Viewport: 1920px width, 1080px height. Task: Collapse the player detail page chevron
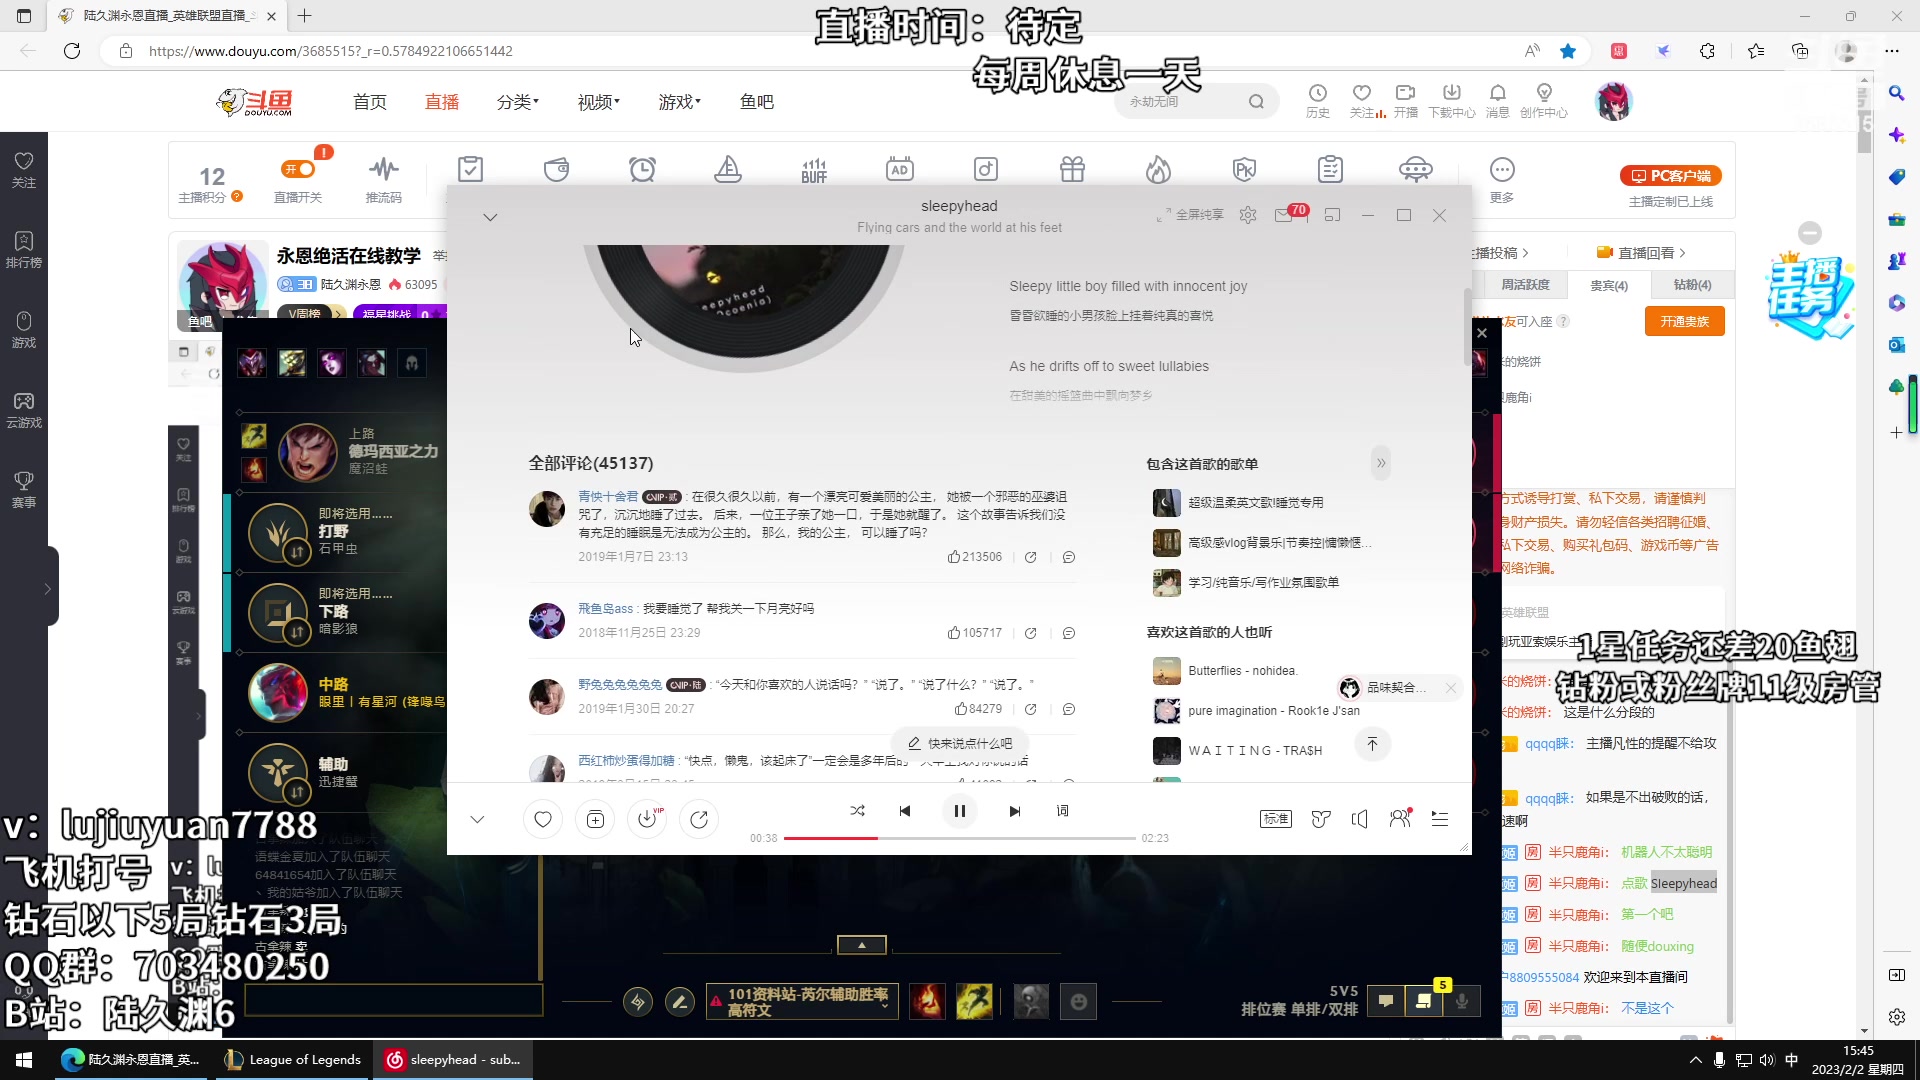click(490, 217)
